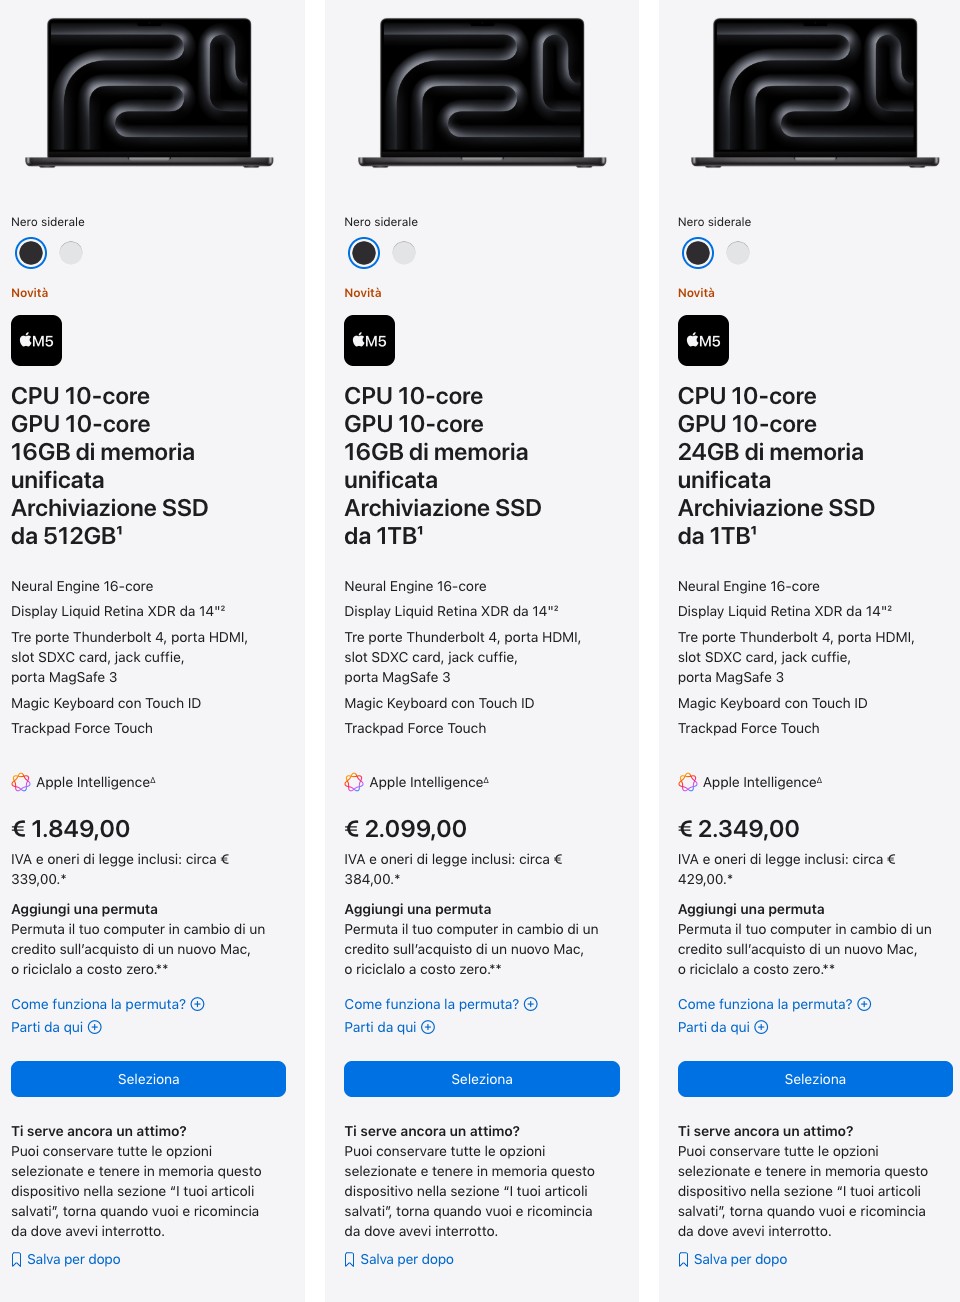Click 'Salva per dopo' on the 24GB model

point(740,1259)
